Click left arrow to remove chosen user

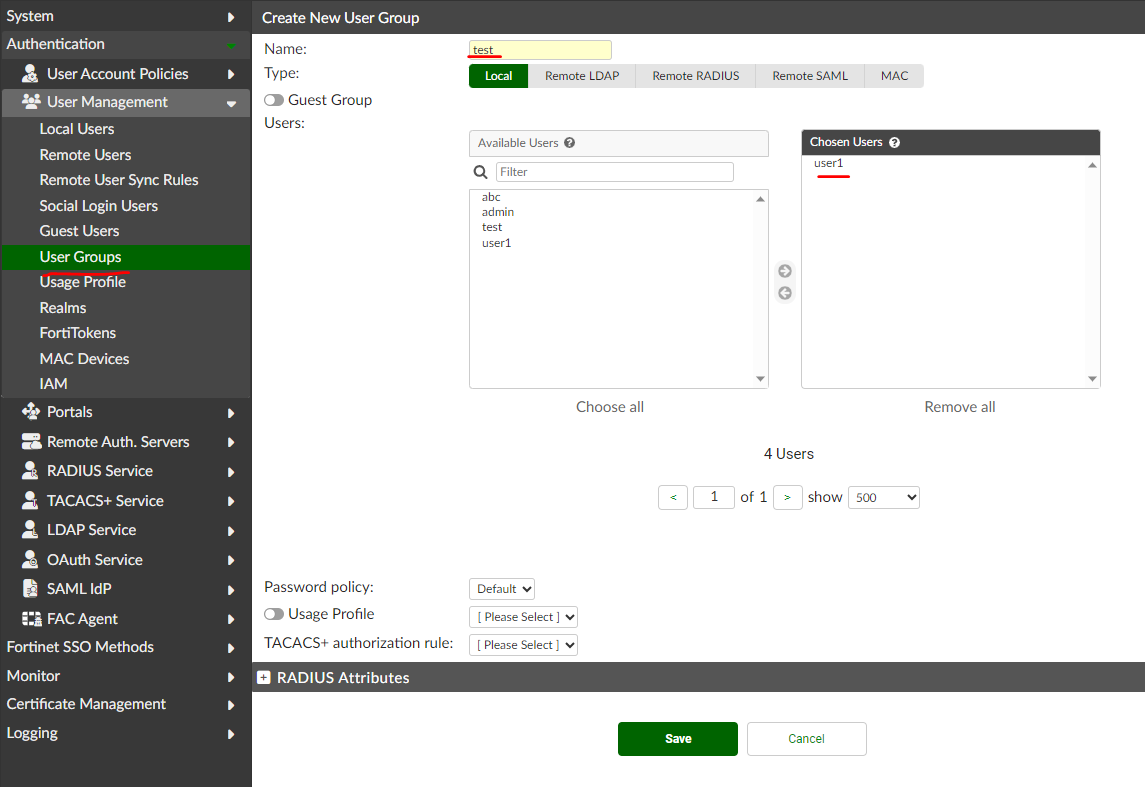coord(785,293)
